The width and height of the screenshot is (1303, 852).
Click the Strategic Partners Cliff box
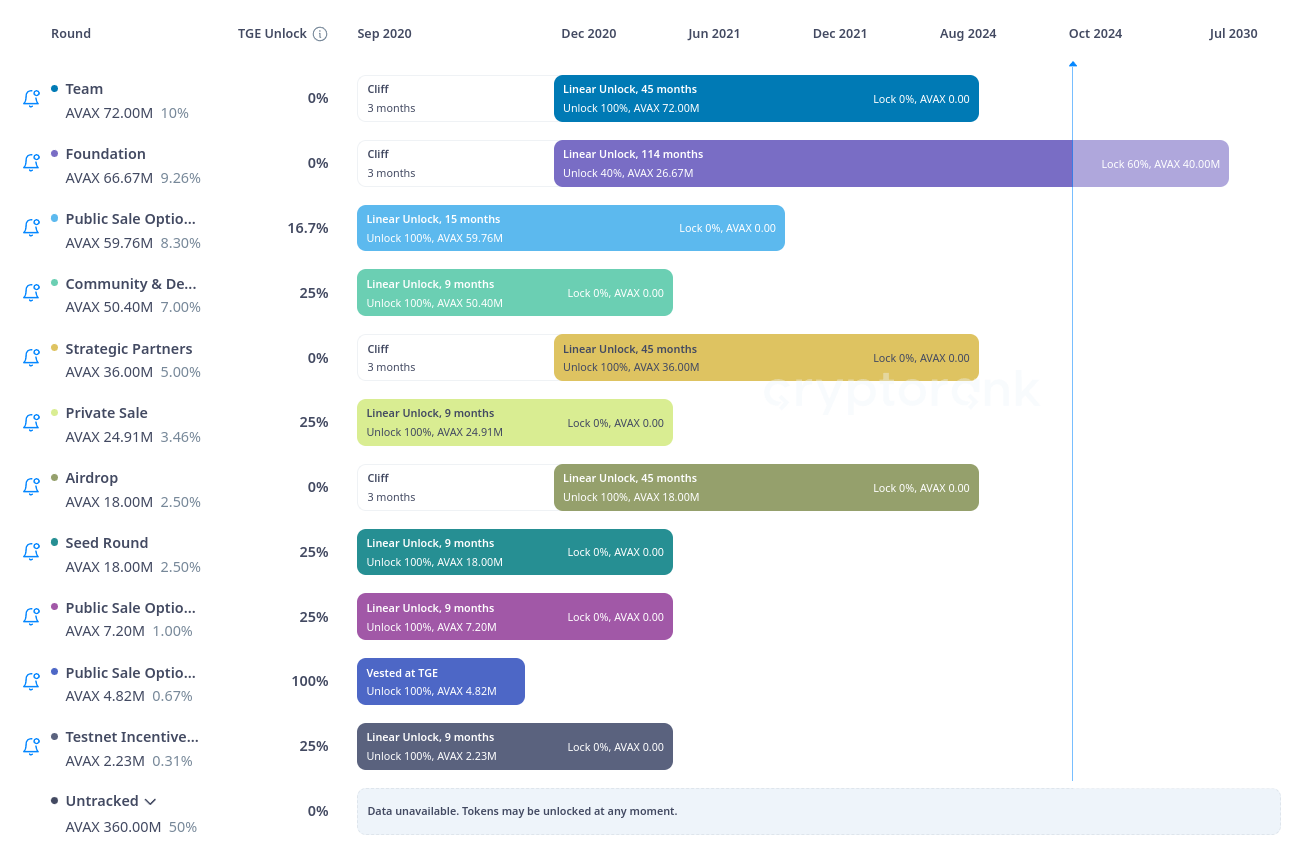(x=456, y=358)
